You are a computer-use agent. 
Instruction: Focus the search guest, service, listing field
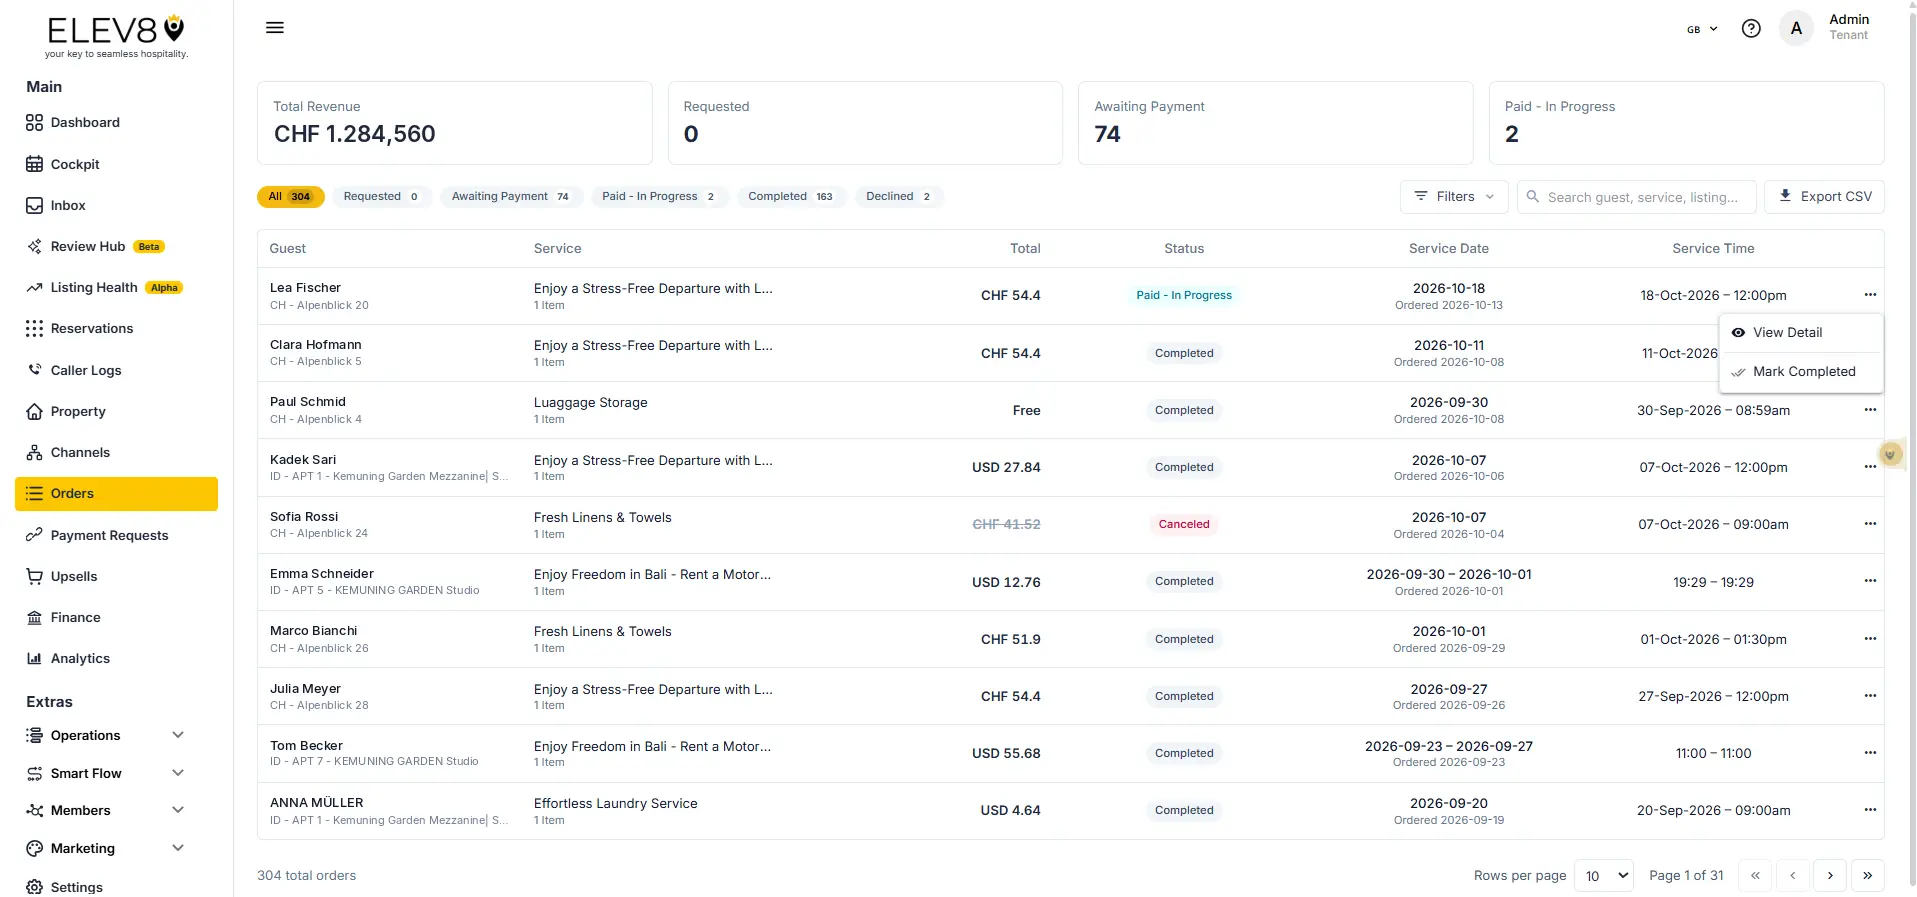(1636, 197)
